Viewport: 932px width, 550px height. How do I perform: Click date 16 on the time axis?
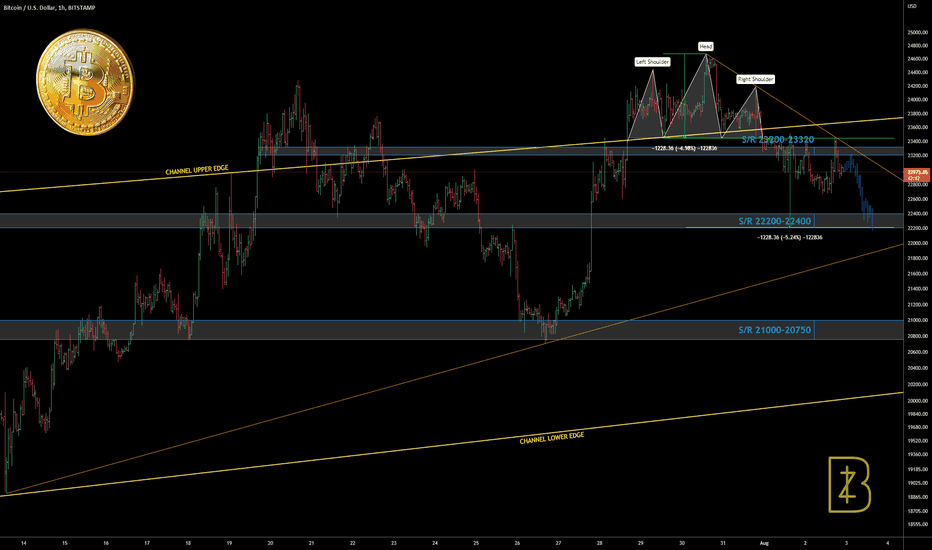(106, 543)
